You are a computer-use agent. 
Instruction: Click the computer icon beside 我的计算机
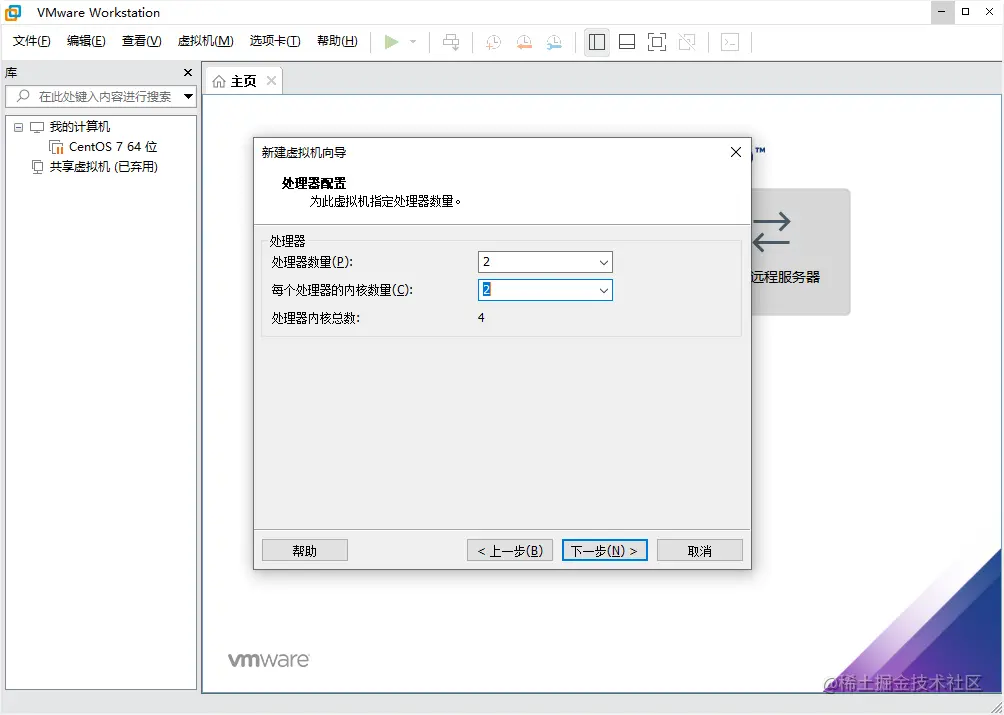37,127
